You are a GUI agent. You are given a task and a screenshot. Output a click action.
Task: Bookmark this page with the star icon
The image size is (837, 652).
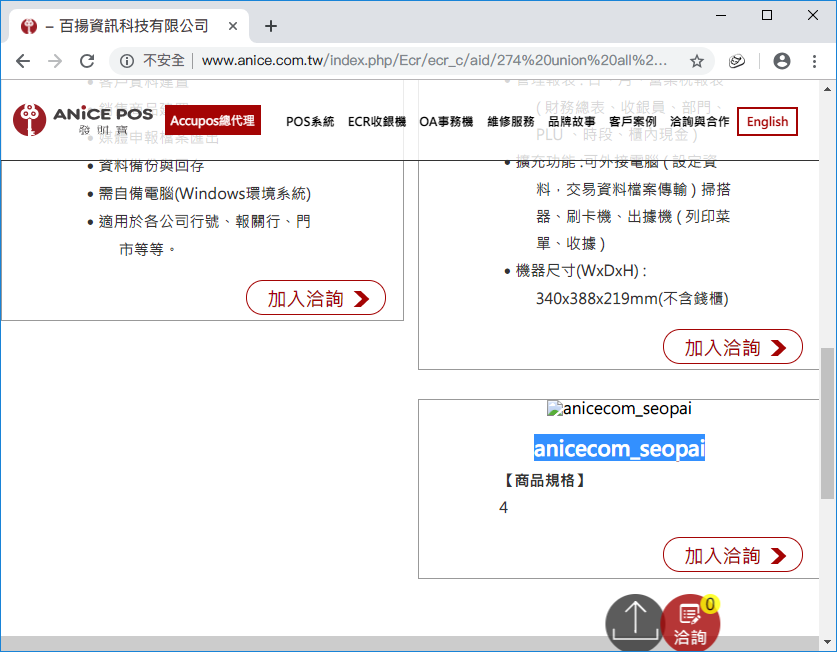(697, 61)
